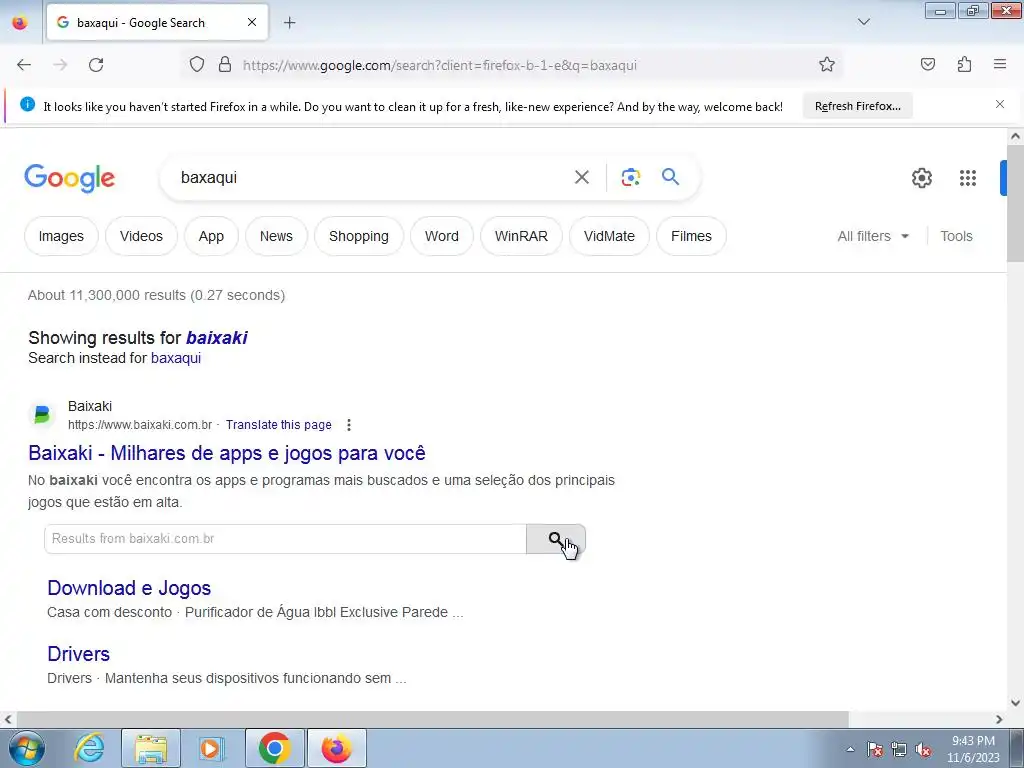Click the network status tray icon
This screenshot has width=1024, height=768.
(x=899, y=749)
